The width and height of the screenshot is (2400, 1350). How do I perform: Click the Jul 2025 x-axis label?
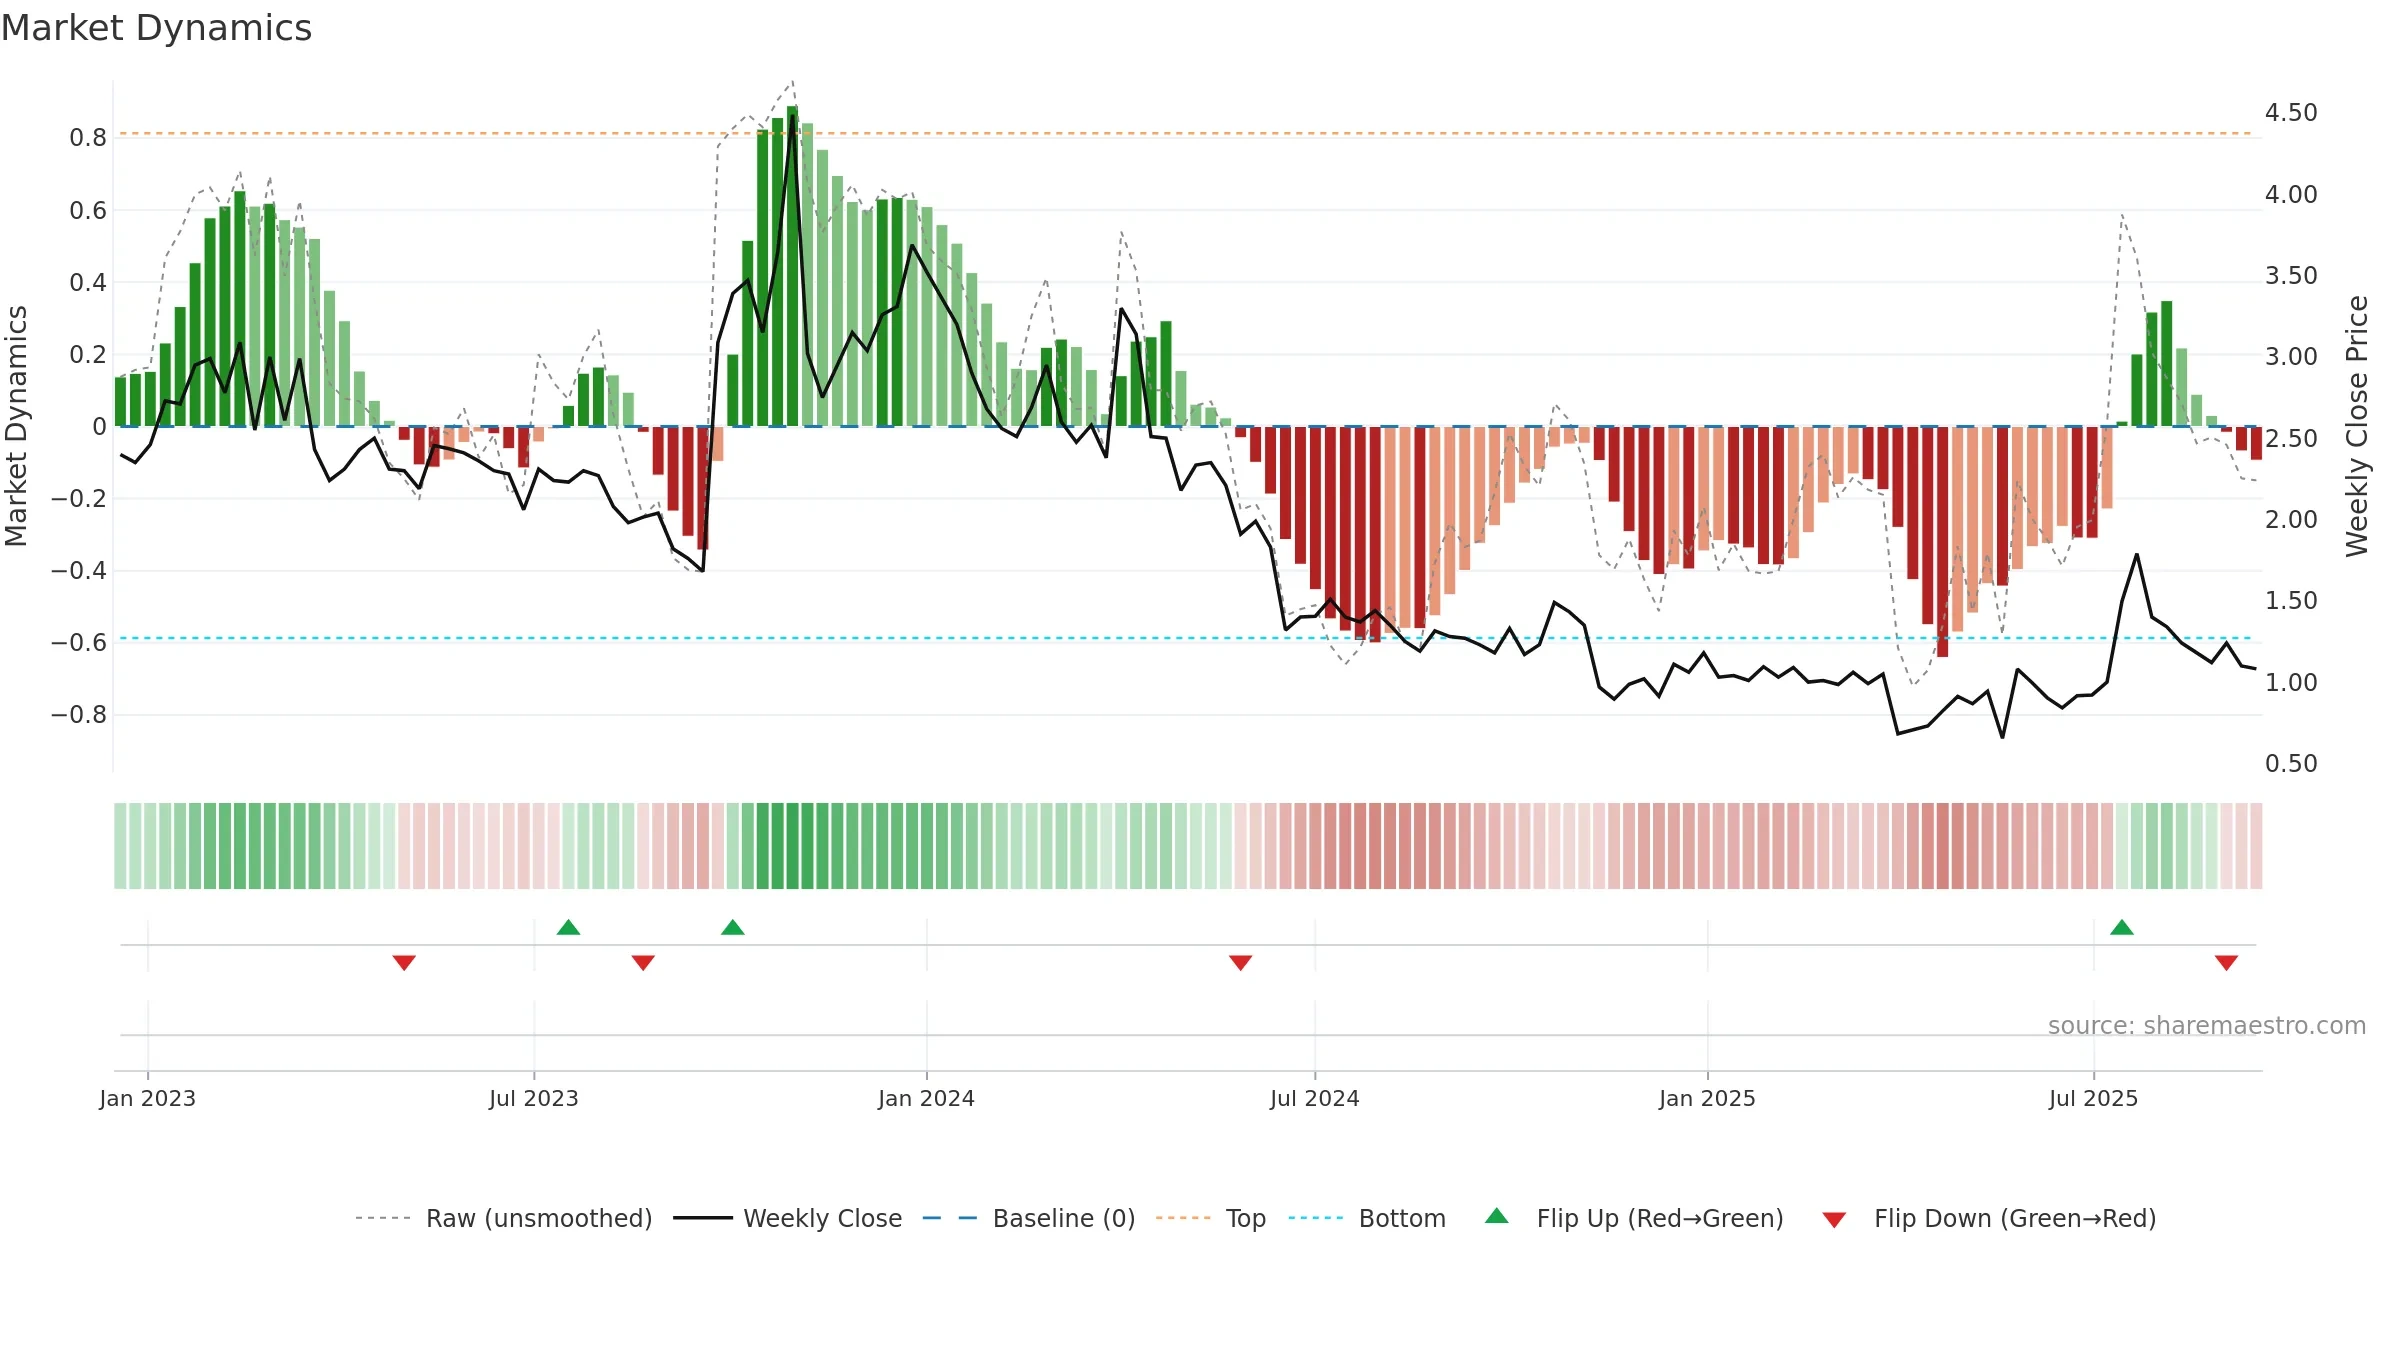coord(2094,1098)
